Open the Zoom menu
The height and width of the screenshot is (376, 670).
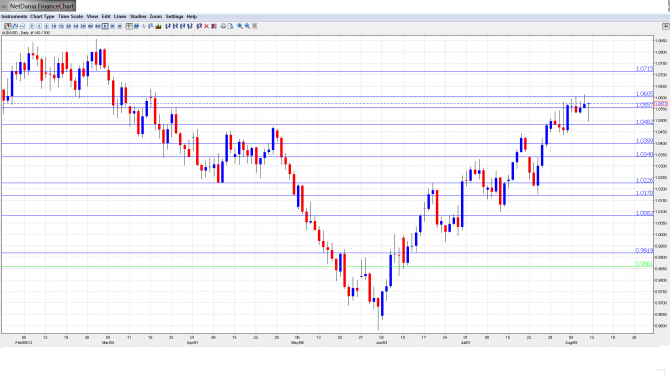[x=156, y=16]
